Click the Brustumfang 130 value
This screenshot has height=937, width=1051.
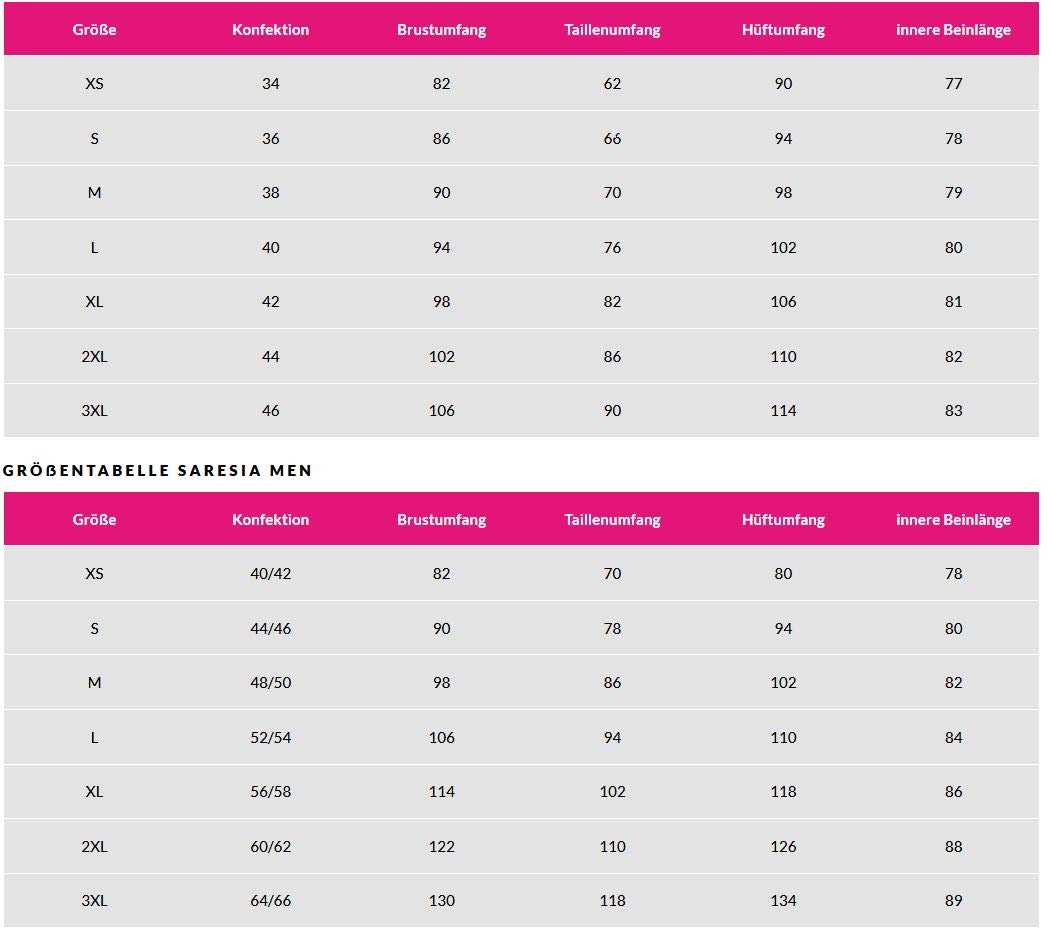tap(441, 901)
